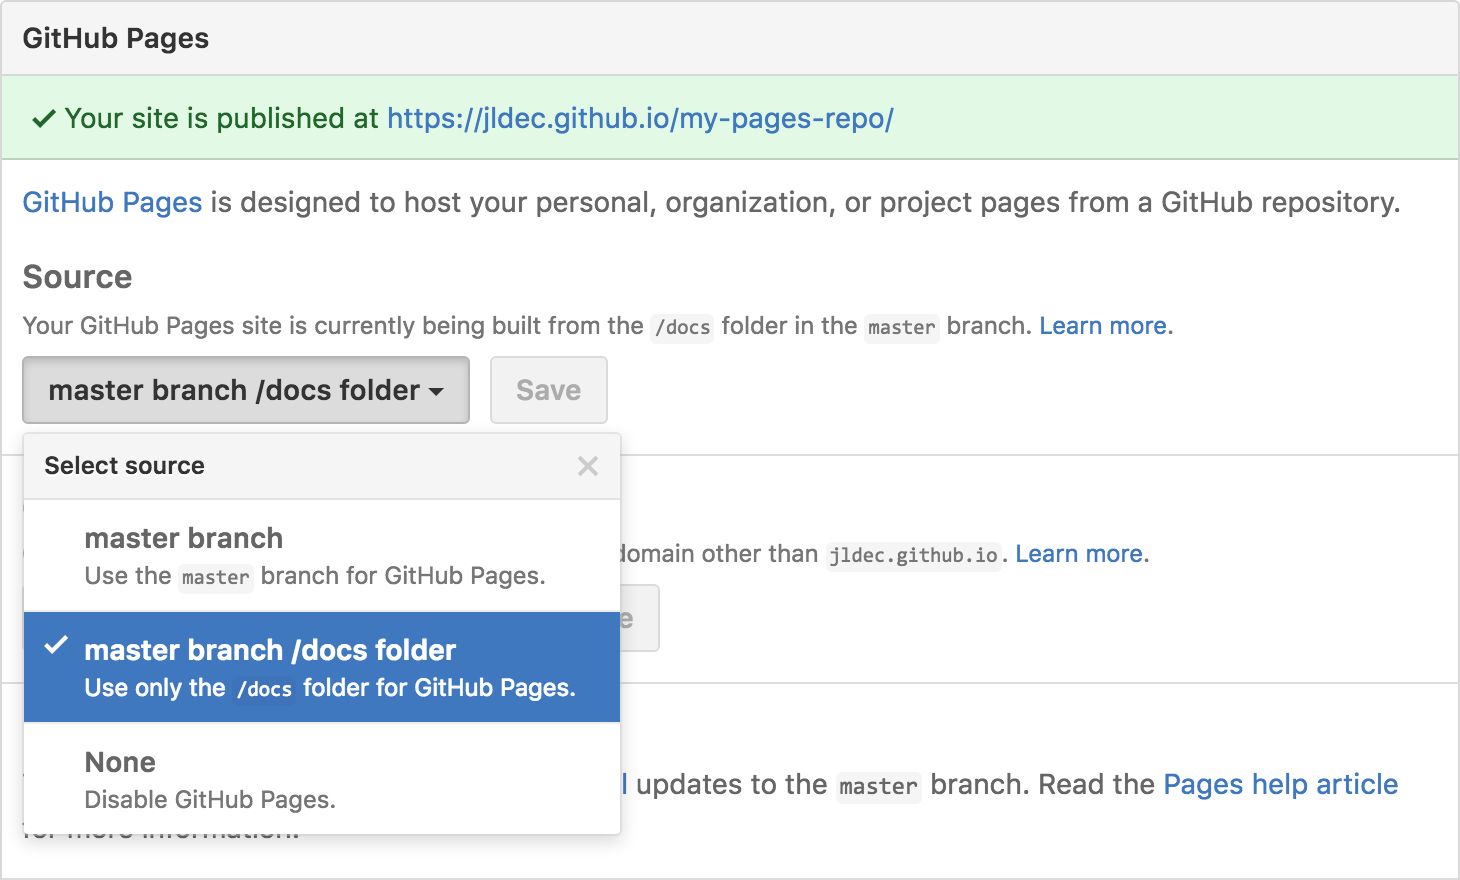Open the master branch /docs folder dropdown
The height and width of the screenshot is (880, 1460).
coord(245,390)
